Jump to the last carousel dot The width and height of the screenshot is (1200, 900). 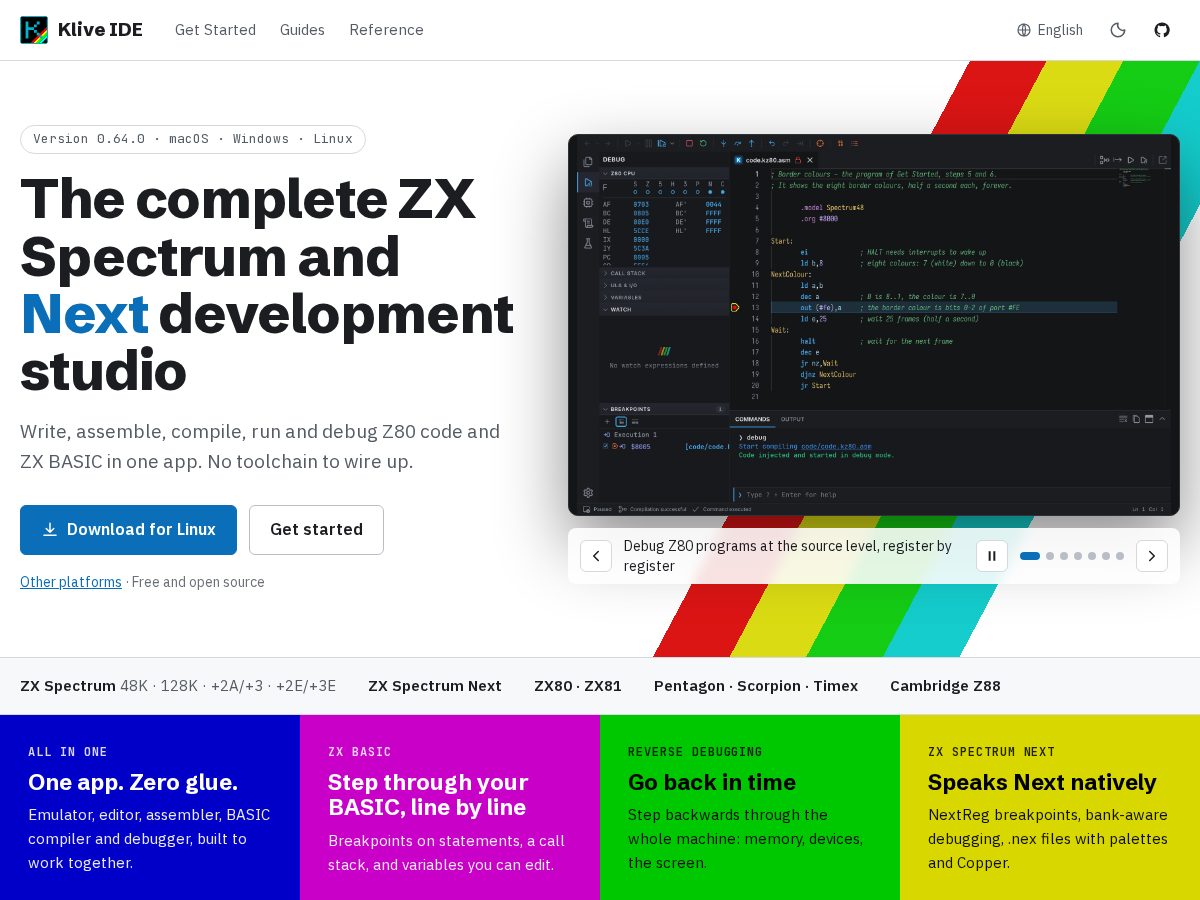coord(1120,556)
